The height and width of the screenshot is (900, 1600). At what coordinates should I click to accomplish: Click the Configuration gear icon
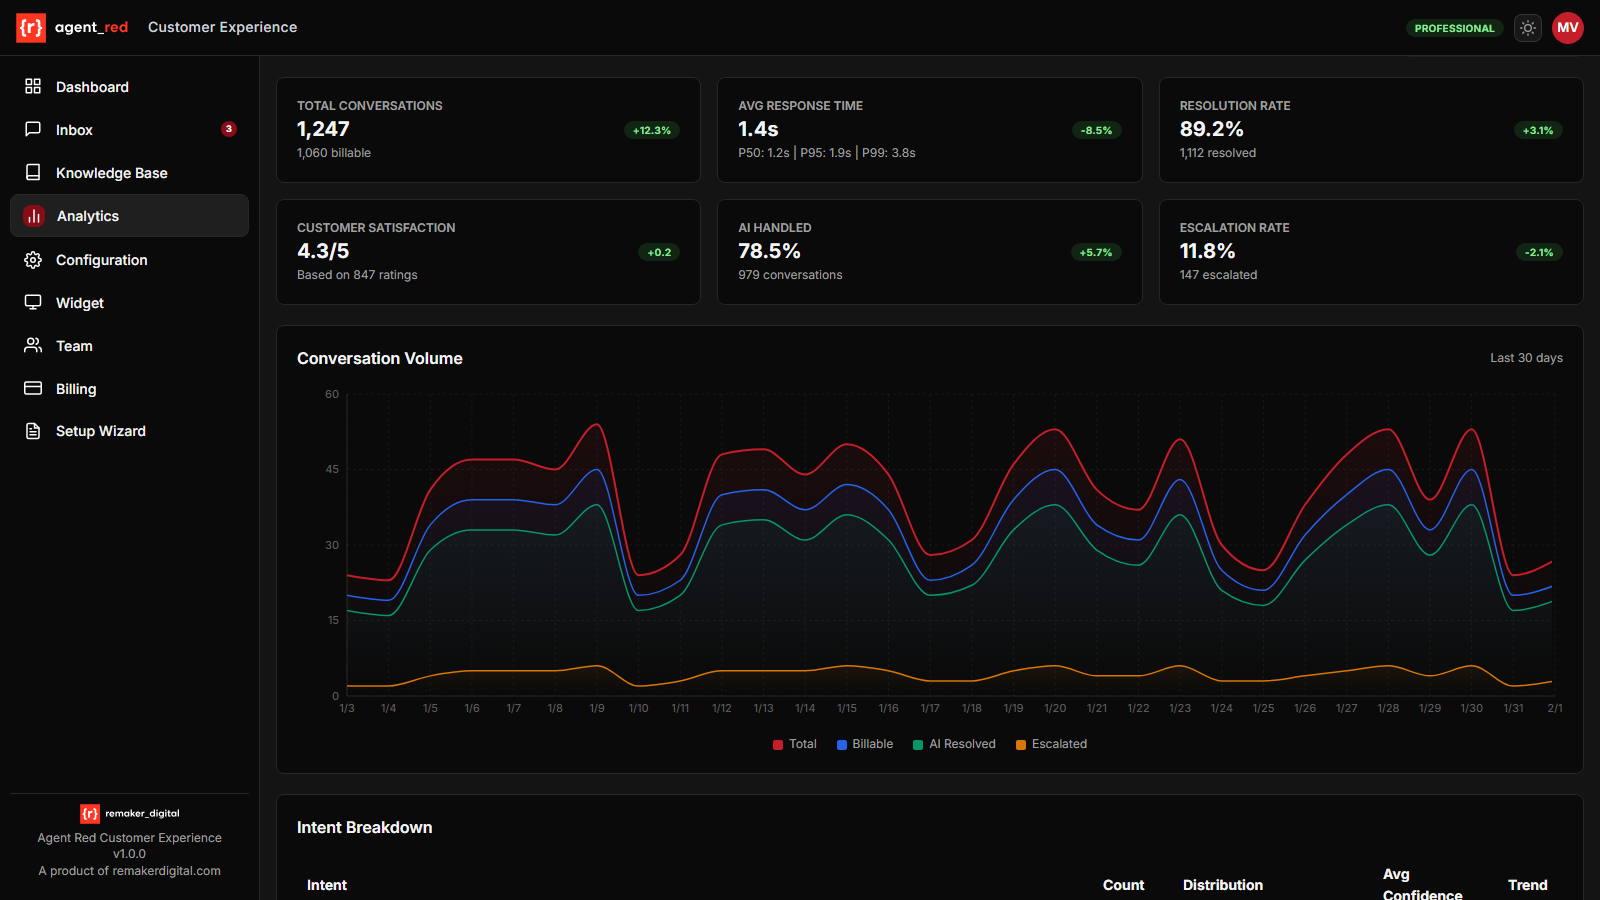(x=32, y=259)
